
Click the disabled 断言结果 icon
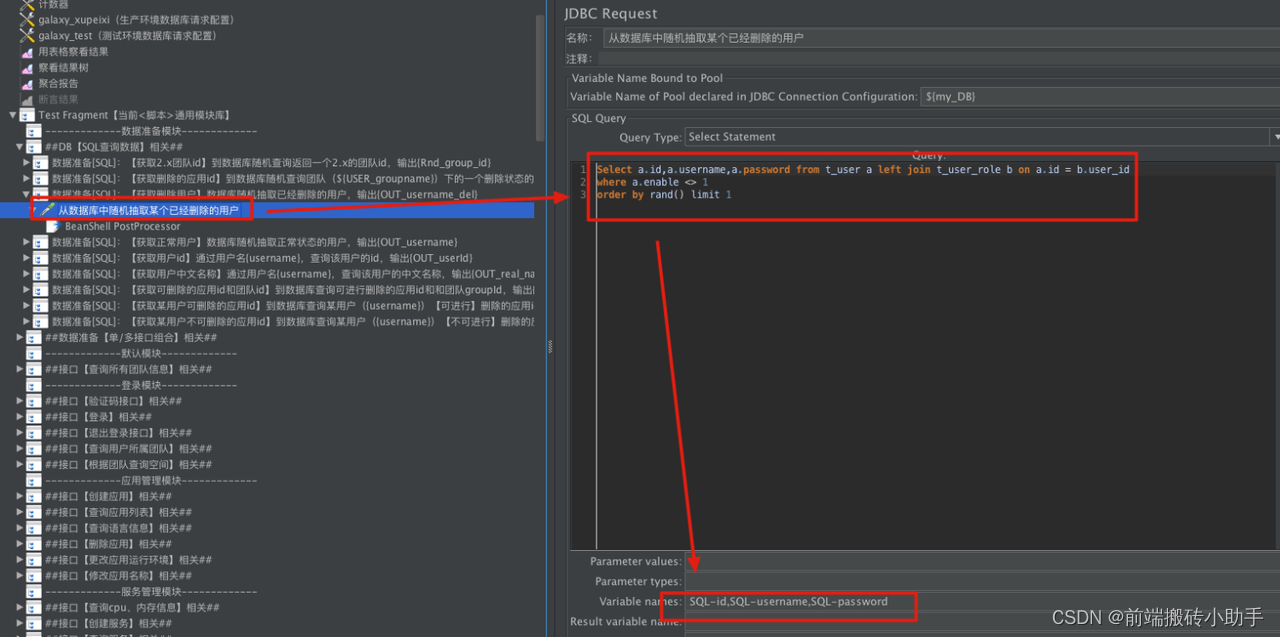pyautogui.click(x=27, y=100)
